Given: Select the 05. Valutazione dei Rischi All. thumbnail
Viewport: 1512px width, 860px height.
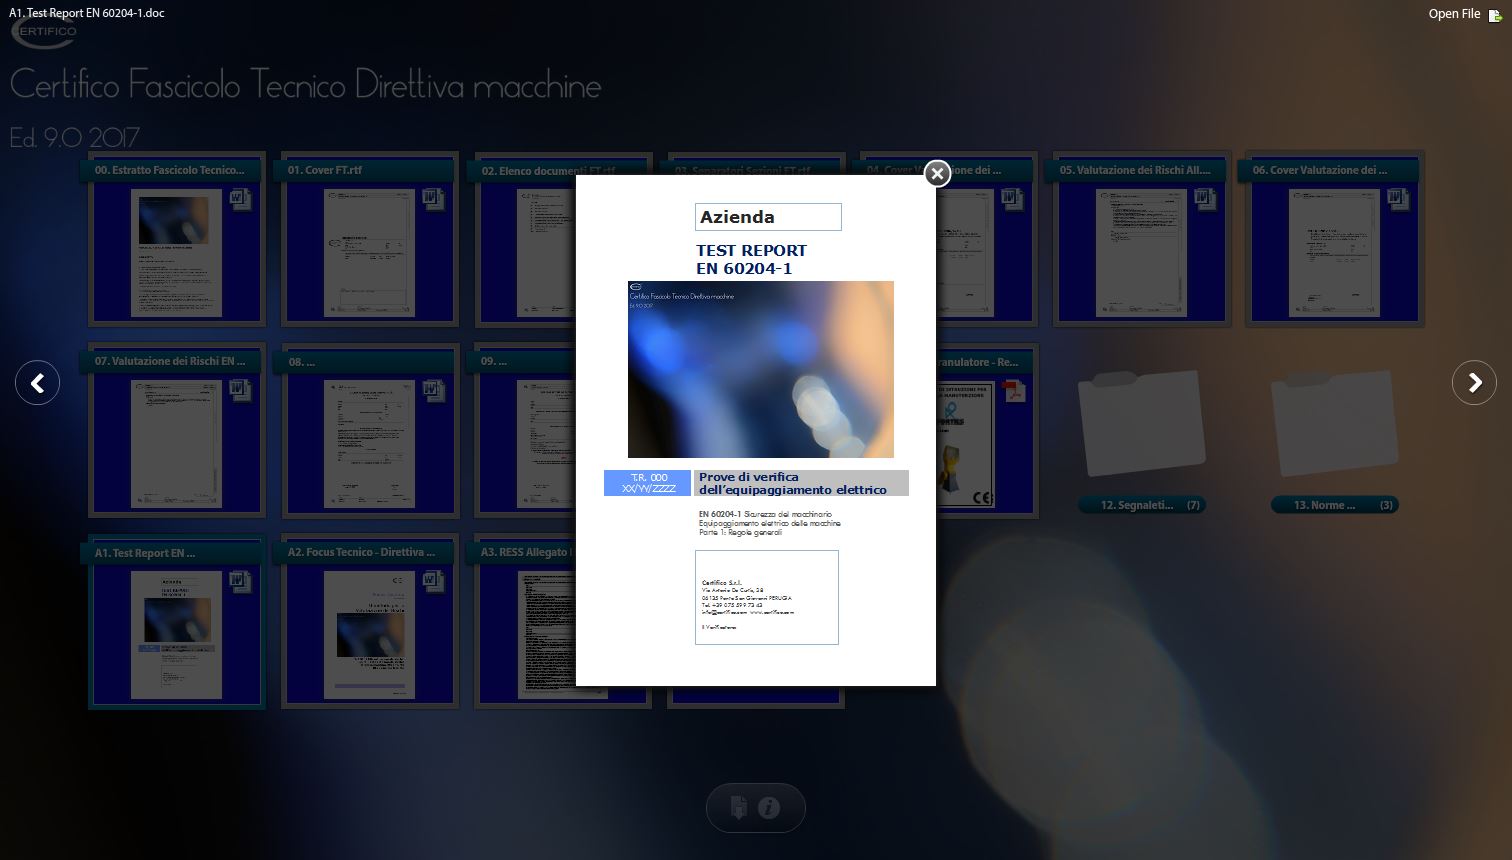Looking at the screenshot, I should pos(1141,253).
